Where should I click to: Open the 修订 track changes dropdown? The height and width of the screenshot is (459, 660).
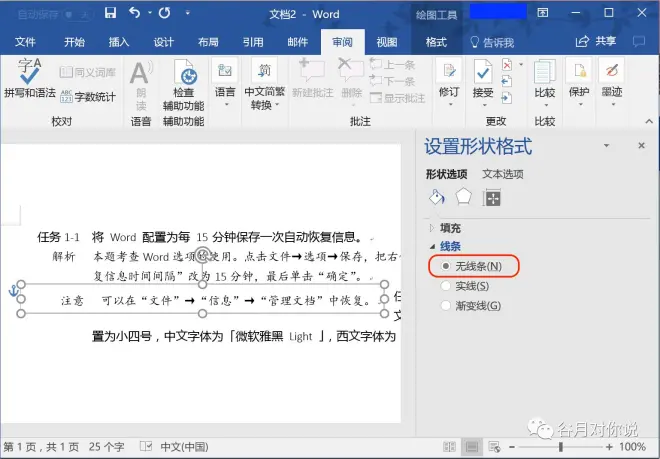click(449, 83)
